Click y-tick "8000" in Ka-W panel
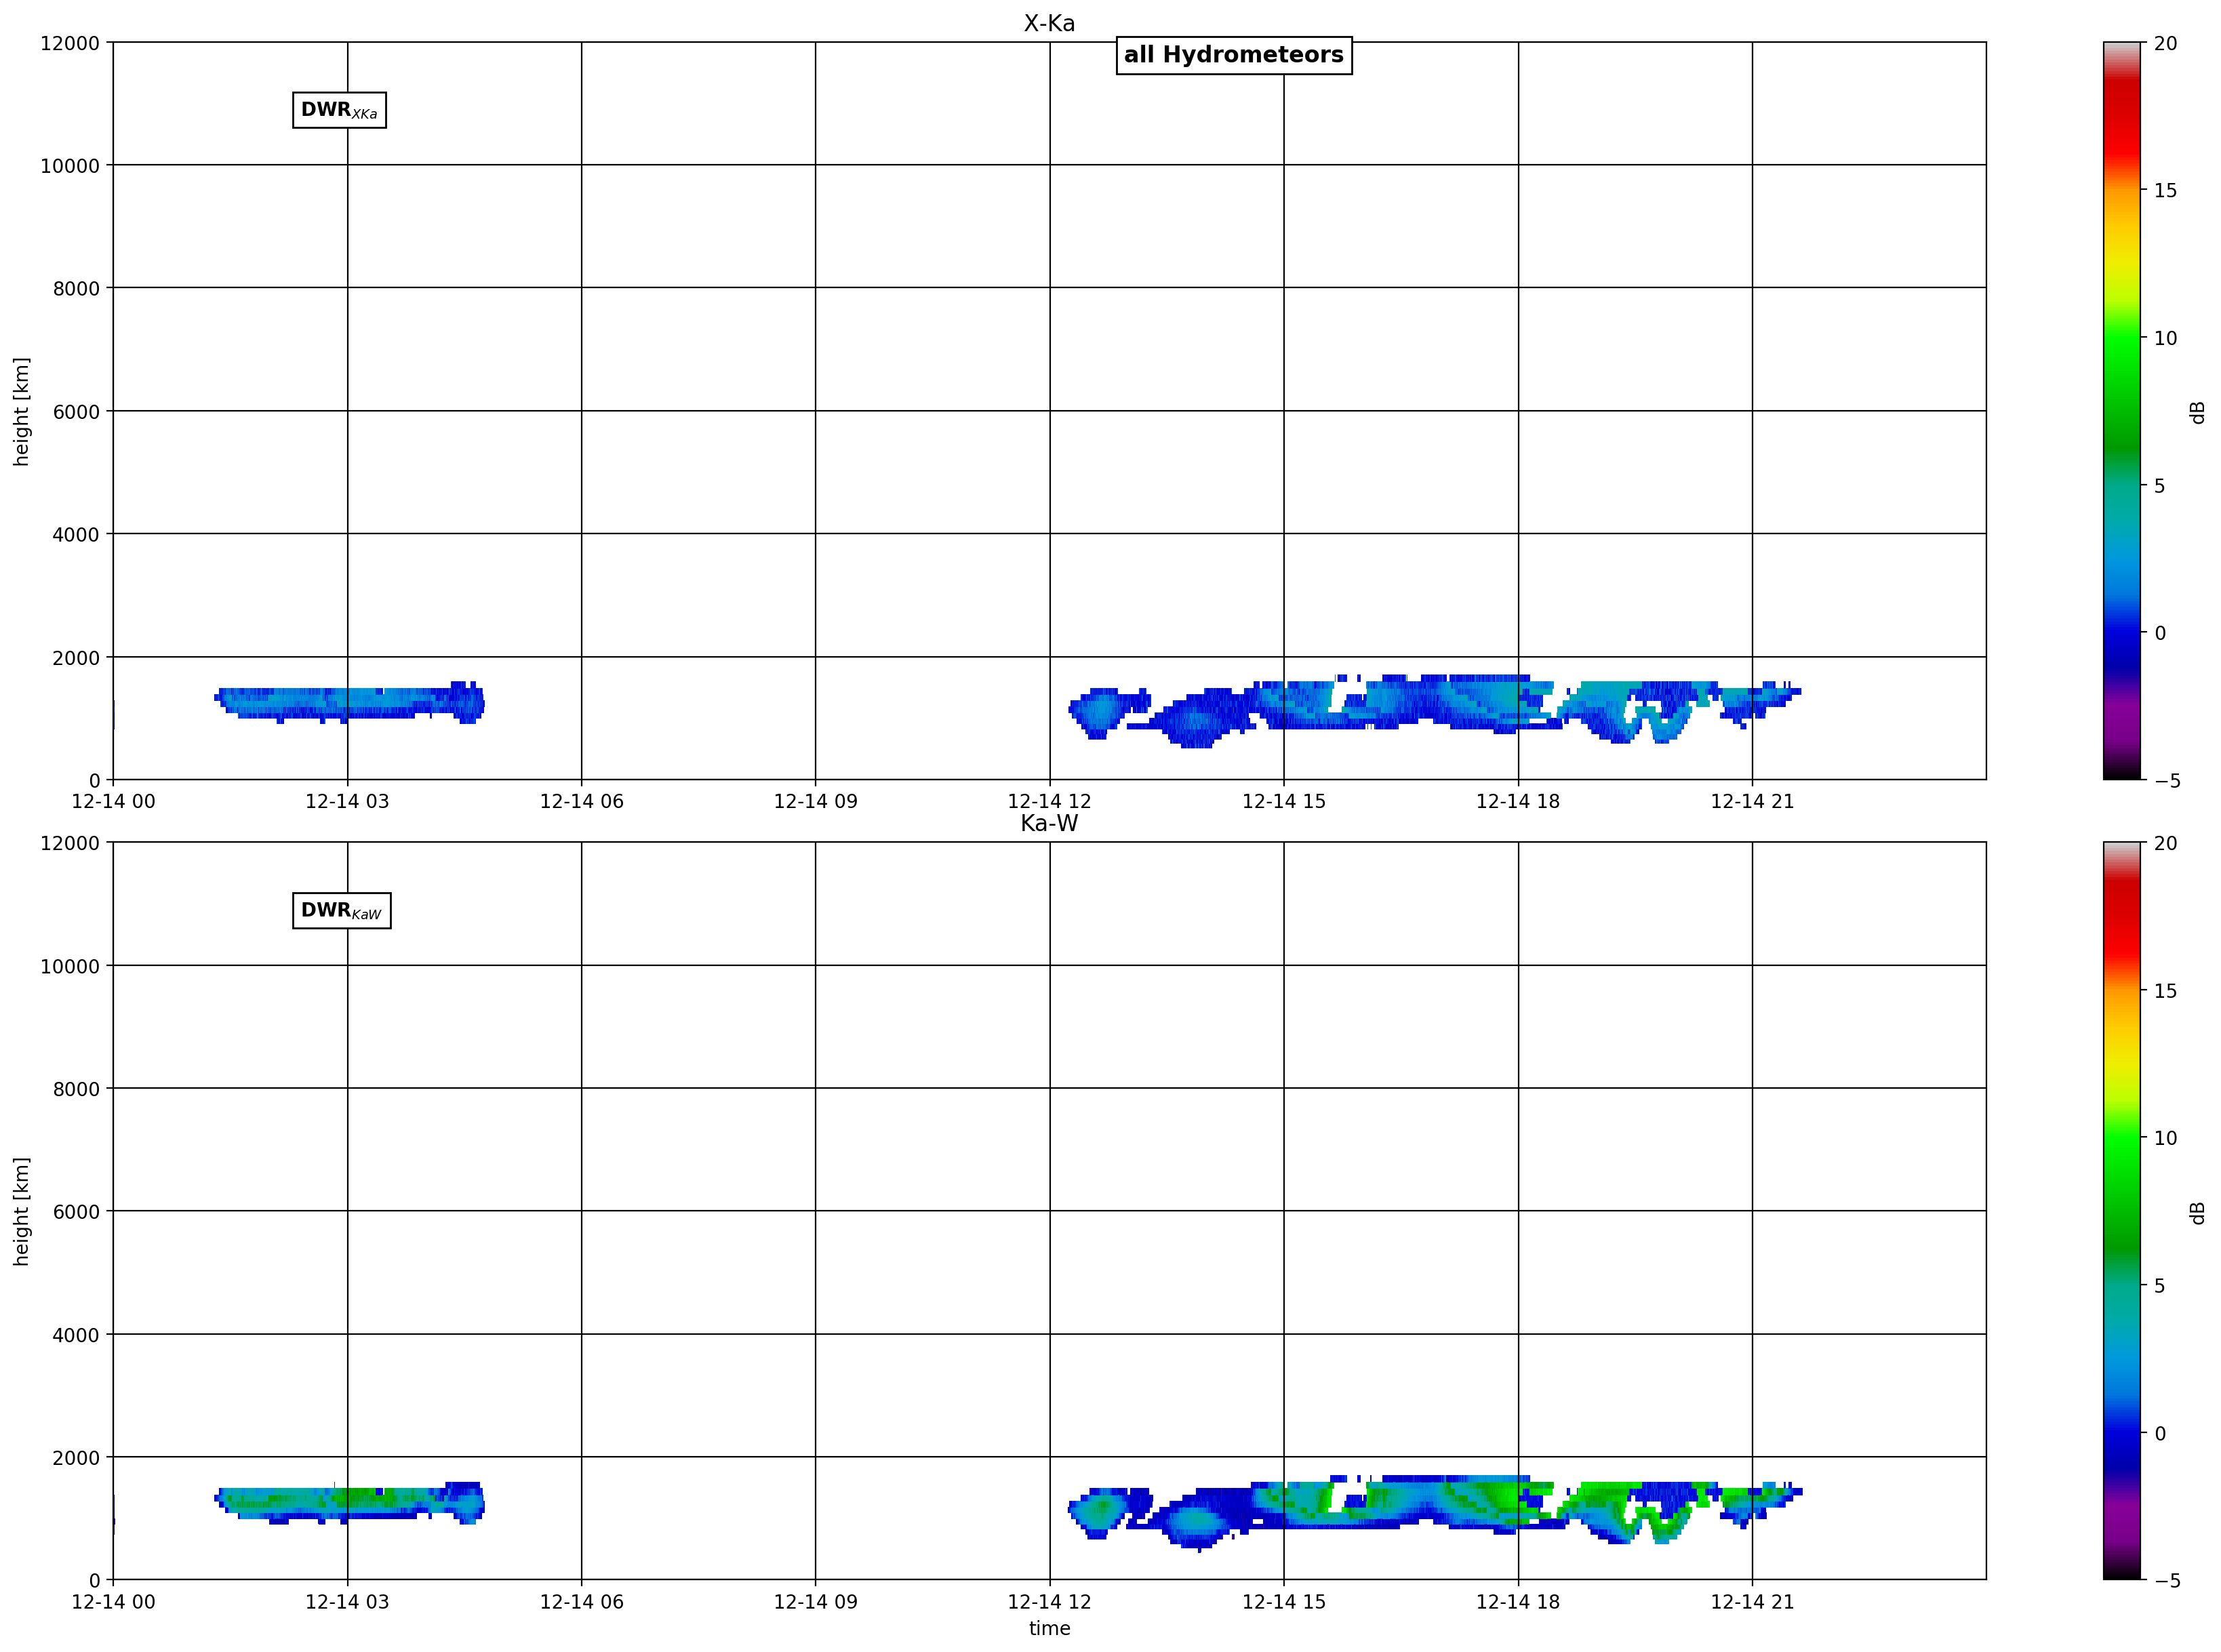The image size is (2221, 1652). click(76, 1089)
